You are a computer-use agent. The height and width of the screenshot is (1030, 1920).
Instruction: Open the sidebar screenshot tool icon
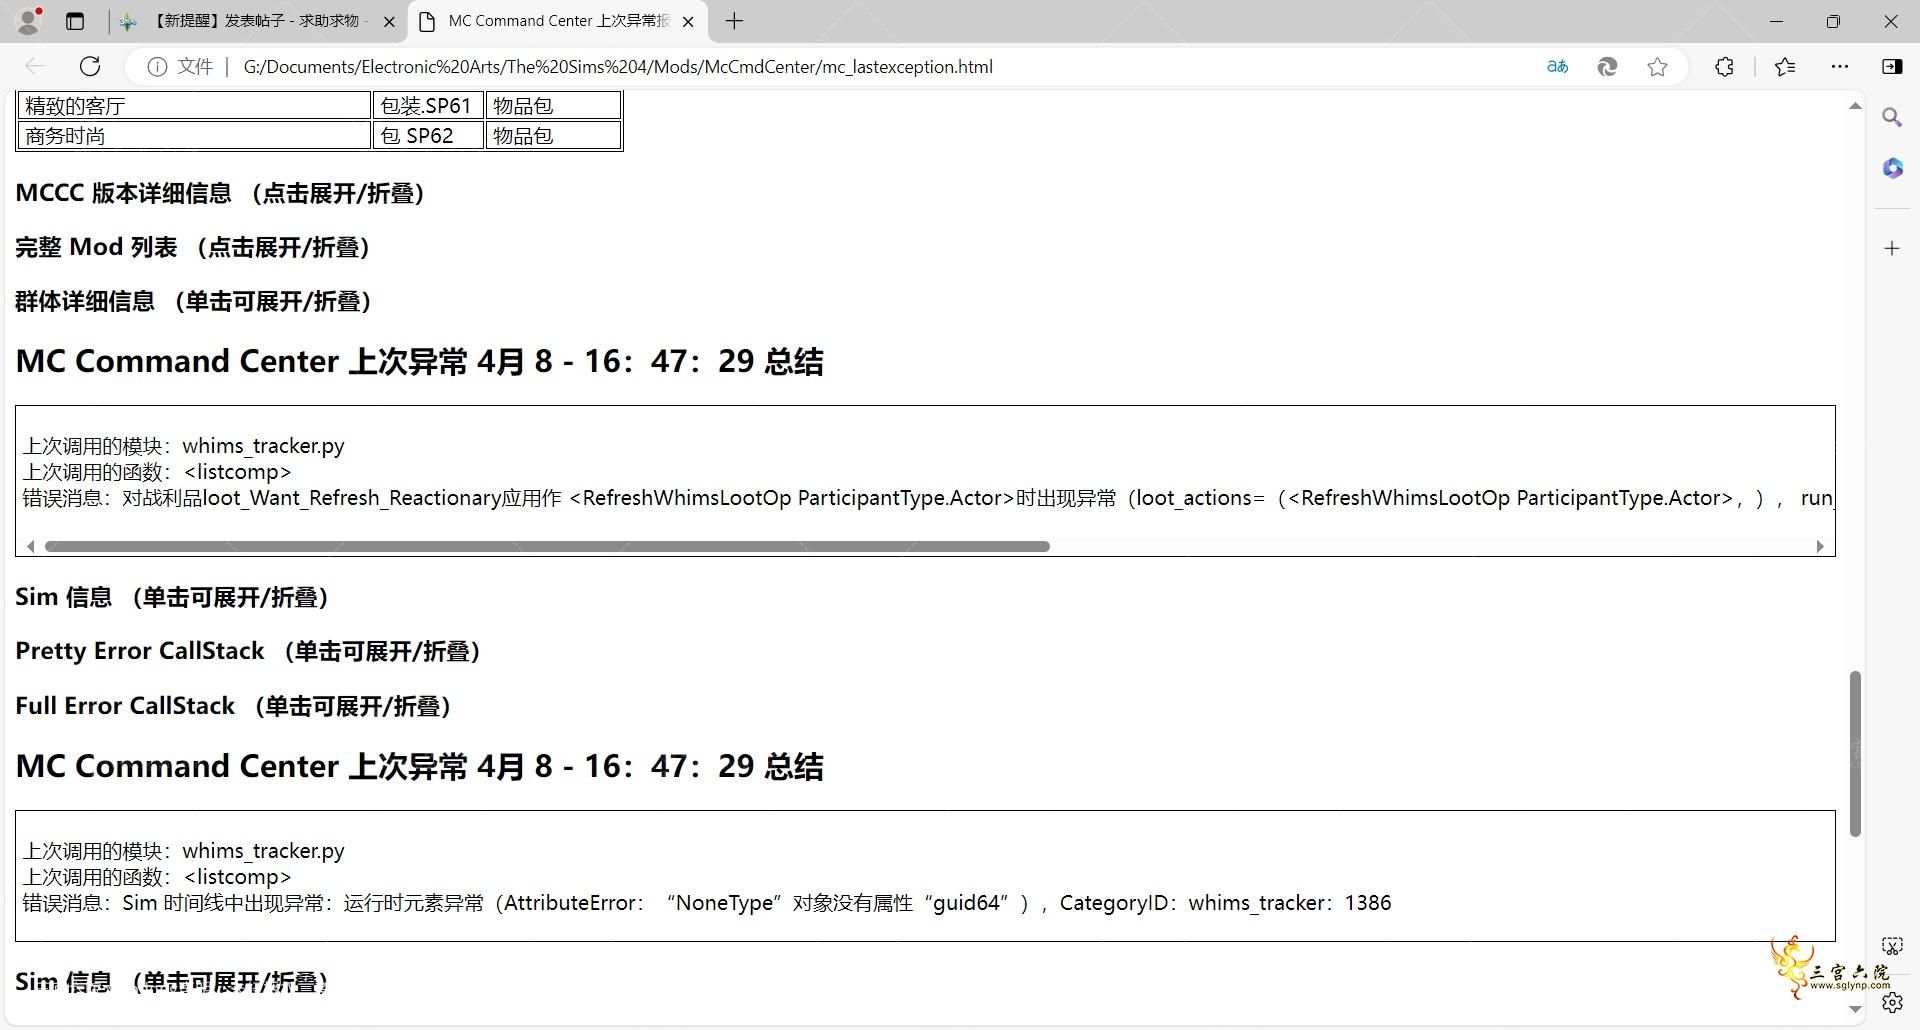(x=1892, y=945)
